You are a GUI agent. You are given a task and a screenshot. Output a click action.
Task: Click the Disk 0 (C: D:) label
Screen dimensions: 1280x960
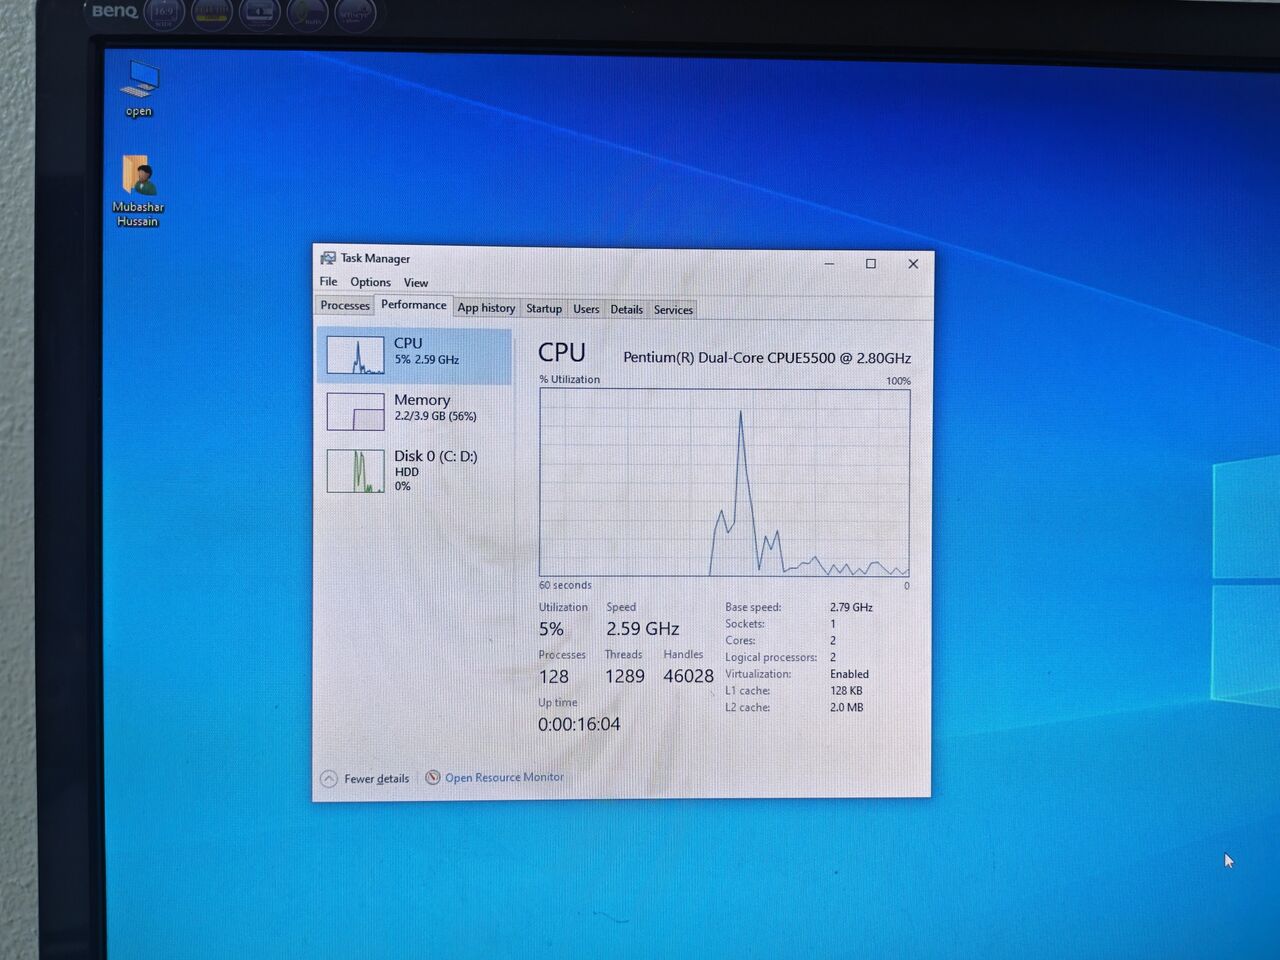[x=436, y=456]
